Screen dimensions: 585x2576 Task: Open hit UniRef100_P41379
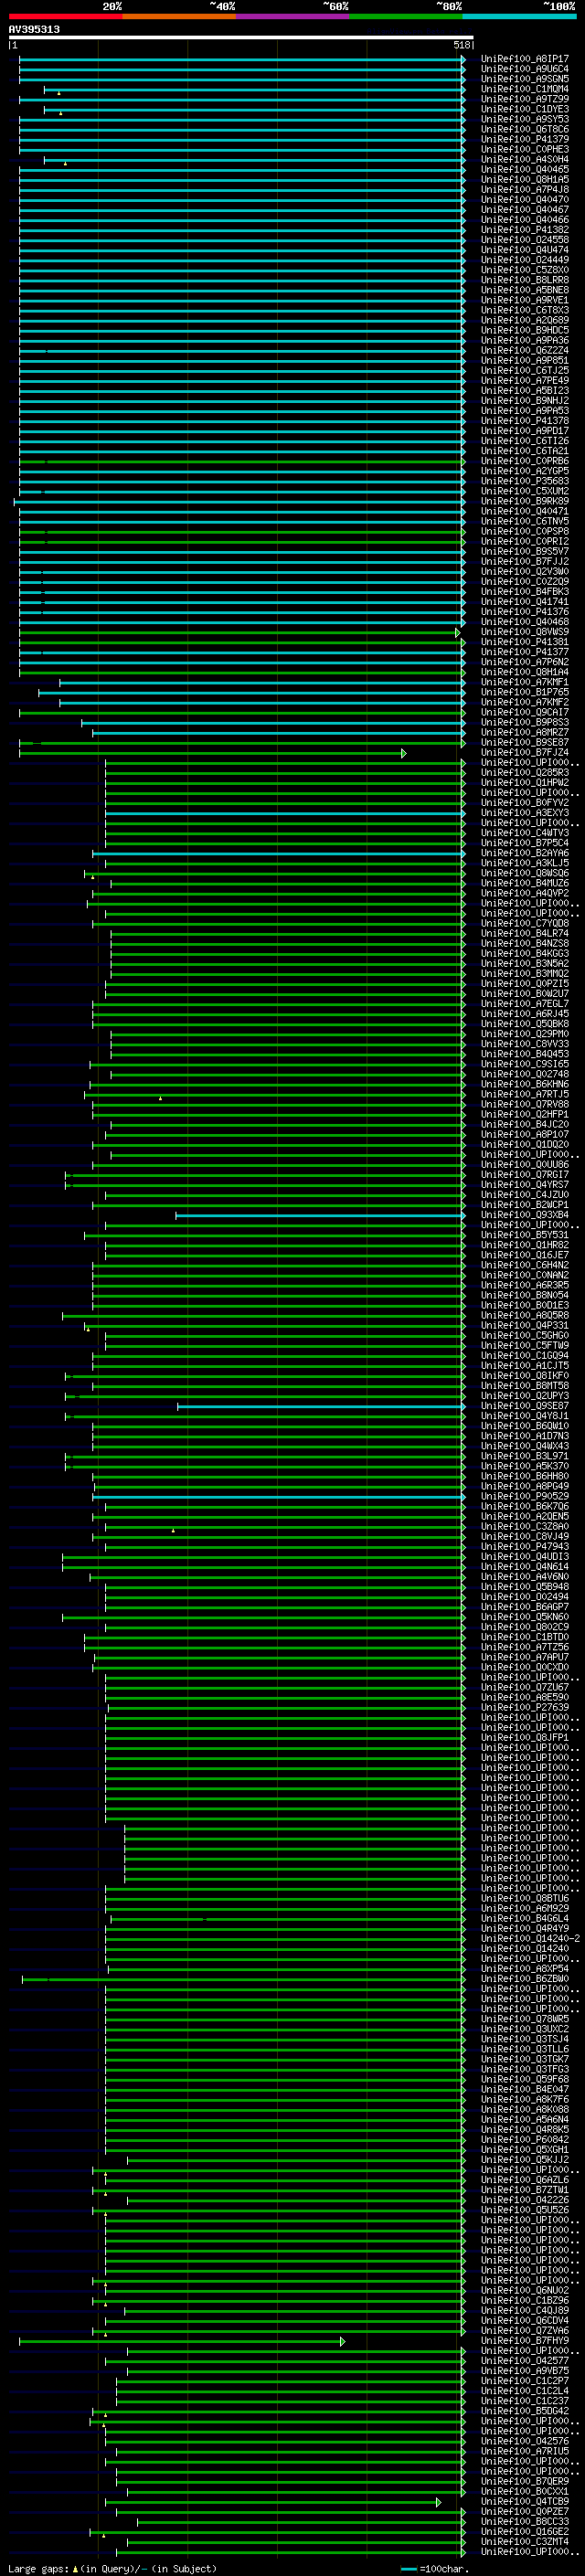(x=525, y=139)
